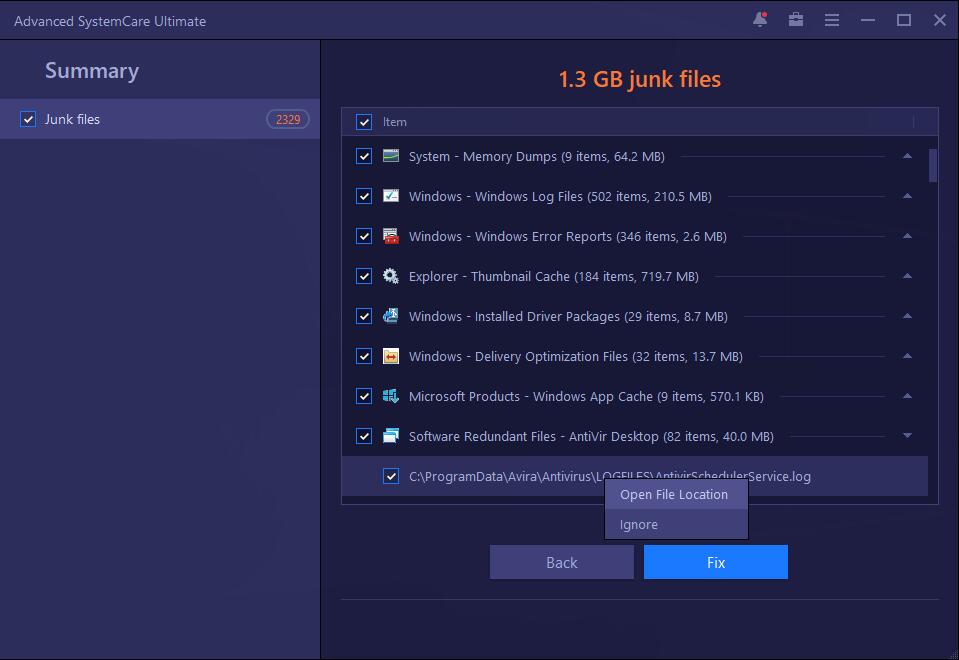Uncheck Explorer Thumbnail Cache checkbox

tap(364, 276)
